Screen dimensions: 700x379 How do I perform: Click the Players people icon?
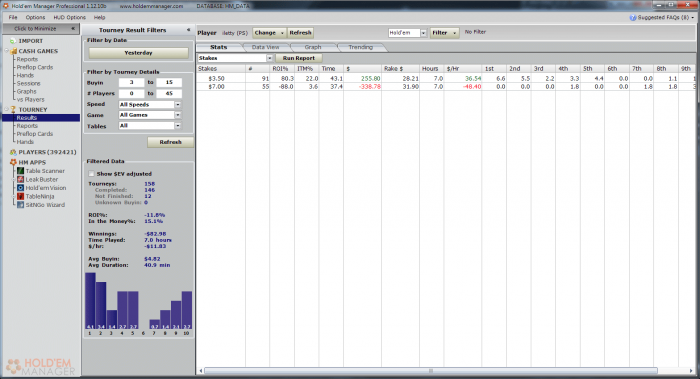click(13, 152)
